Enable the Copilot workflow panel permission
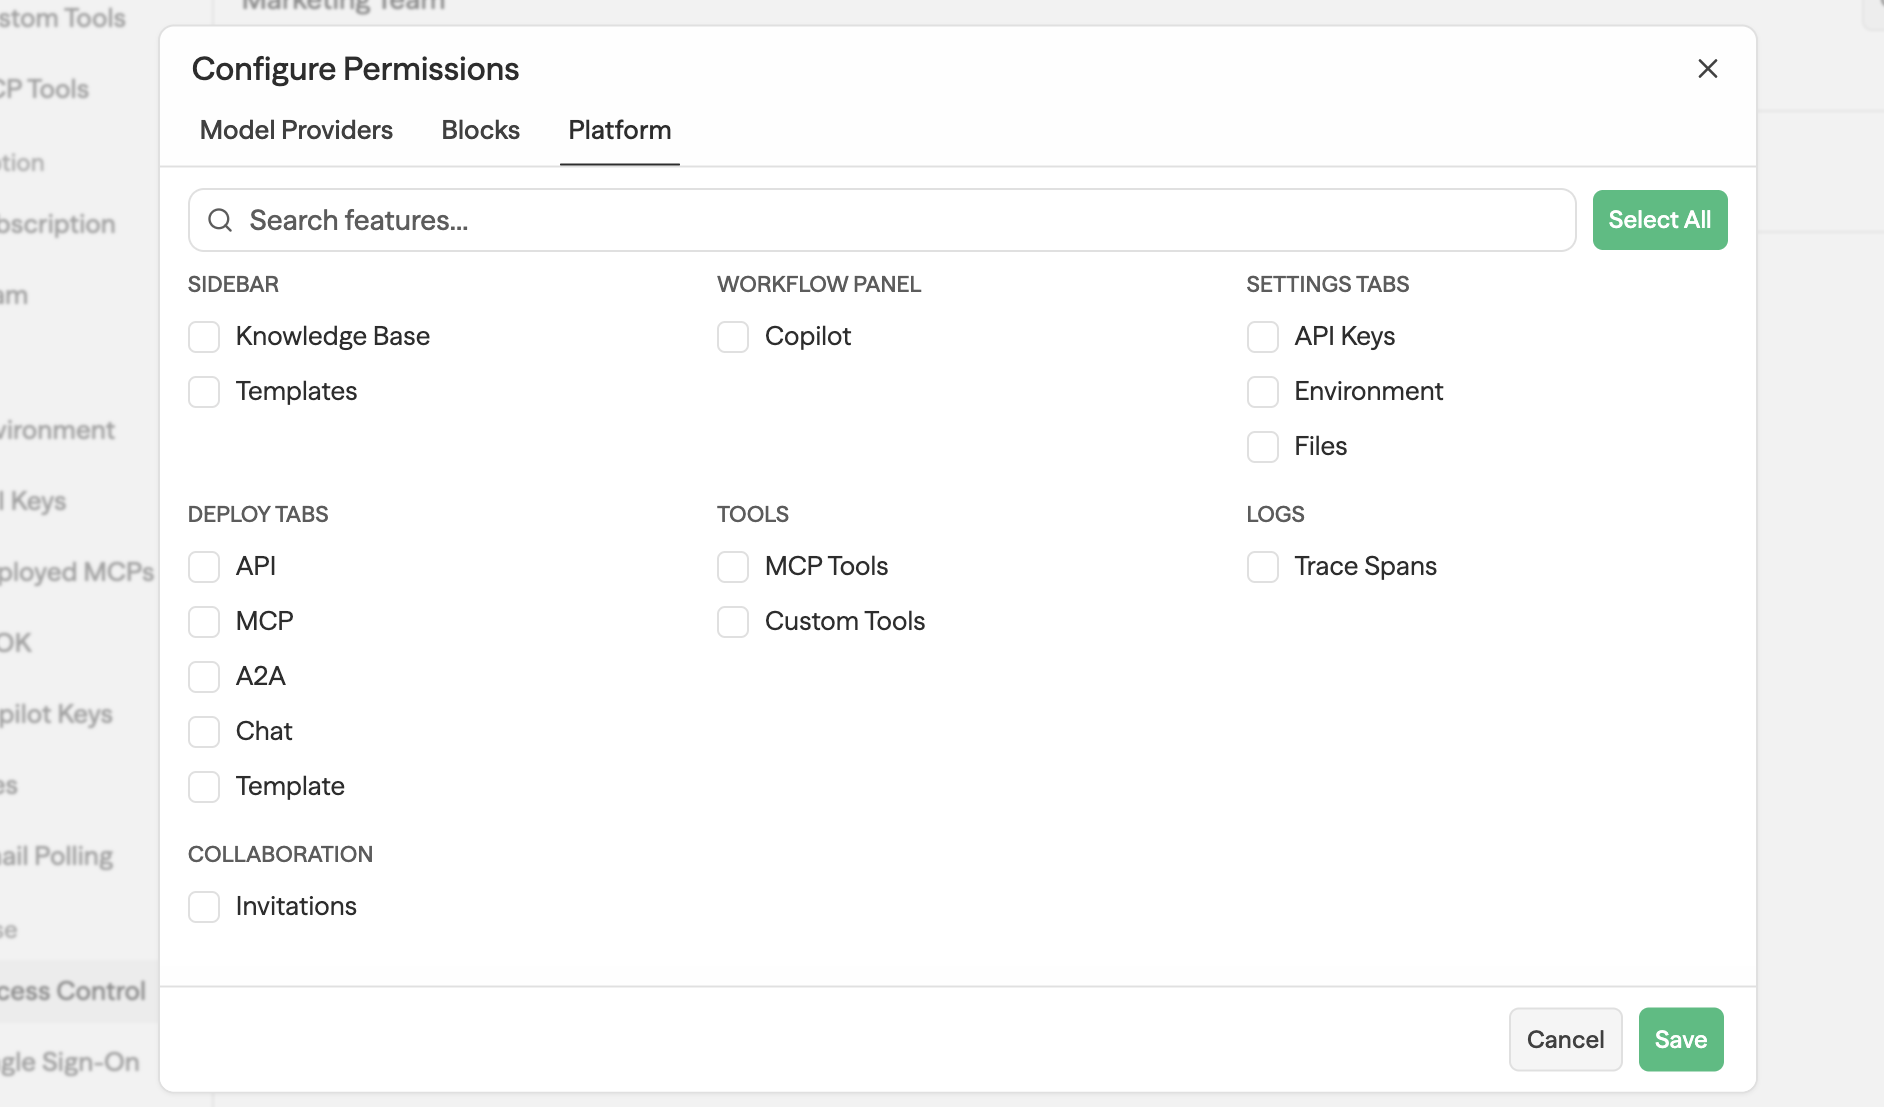Viewport: 1884px width, 1107px height. [733, 337]
